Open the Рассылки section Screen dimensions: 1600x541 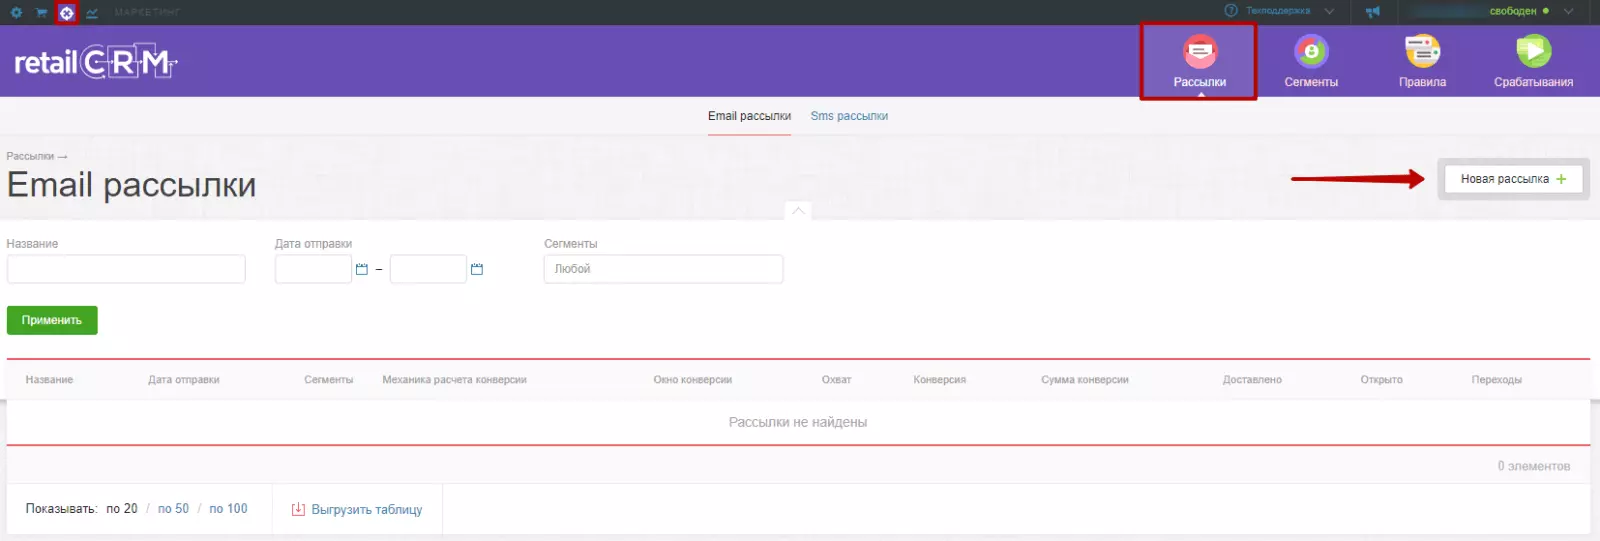click(1199, 61)
